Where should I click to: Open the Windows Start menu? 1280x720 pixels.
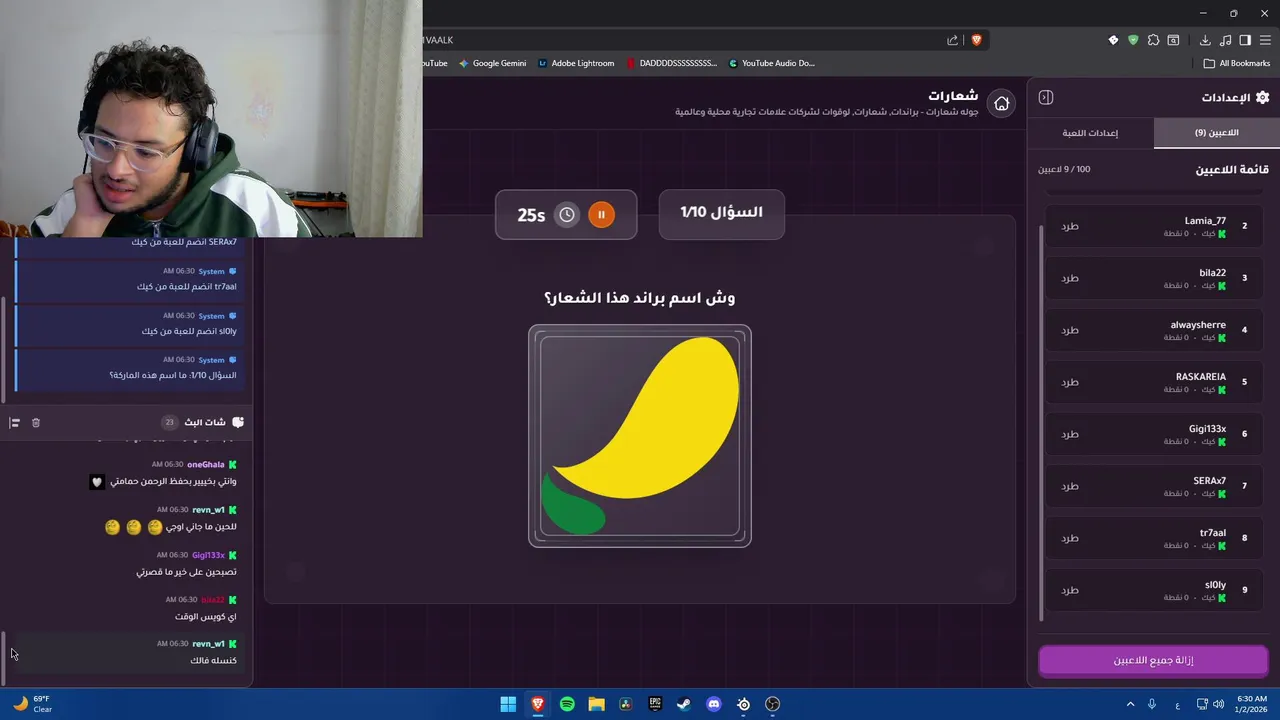pyautogui.click(x=508, y=704)
